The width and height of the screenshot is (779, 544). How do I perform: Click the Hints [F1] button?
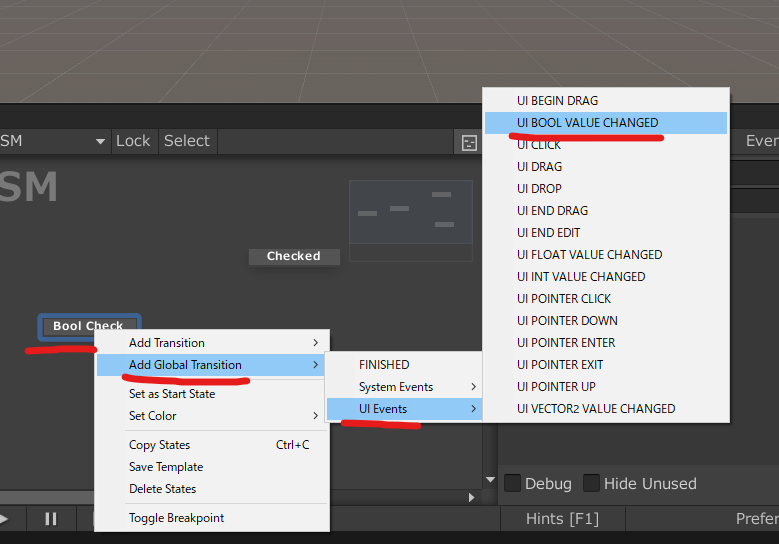[562, 519]
